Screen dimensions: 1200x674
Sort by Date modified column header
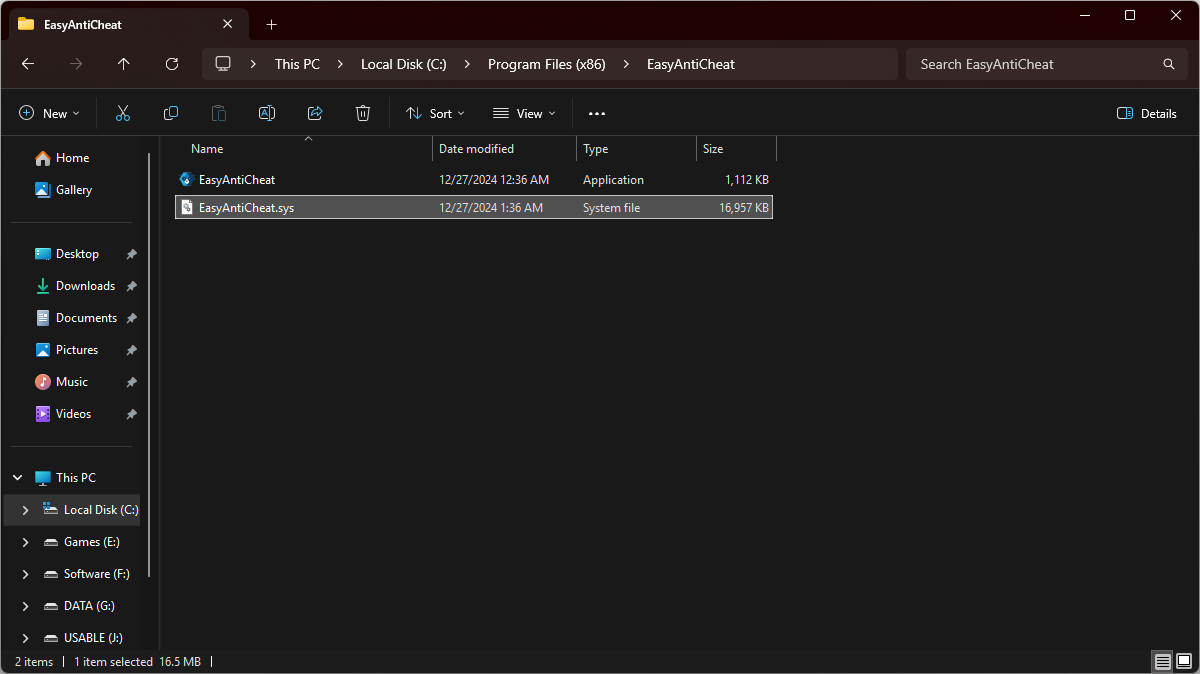point(504,149)
